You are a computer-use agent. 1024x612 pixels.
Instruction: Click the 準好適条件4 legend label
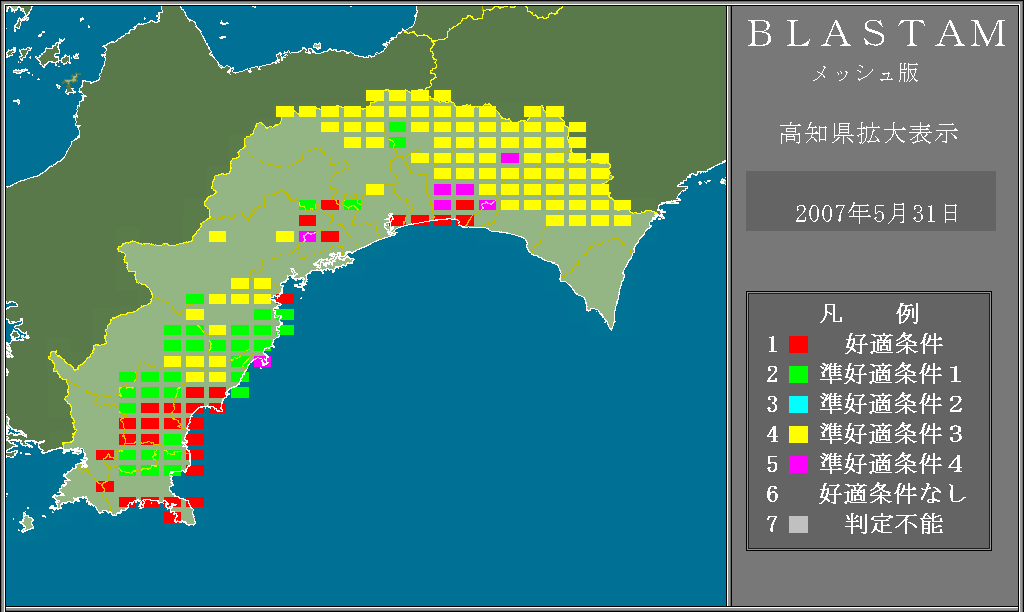[x=890, y=465]
